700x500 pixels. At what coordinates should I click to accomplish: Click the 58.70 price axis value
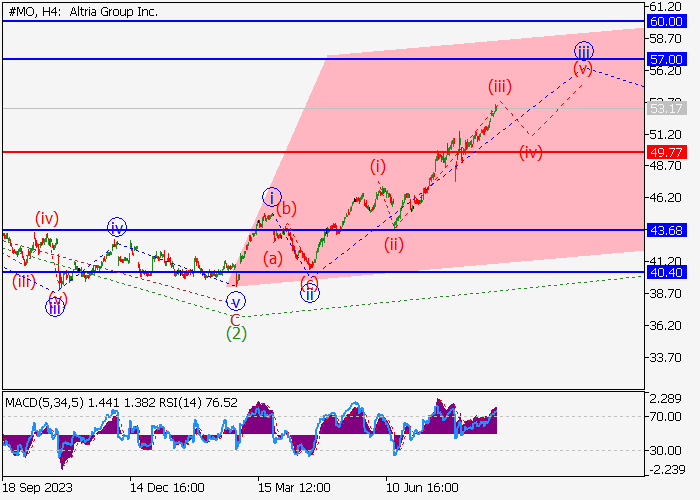(665, 39)
